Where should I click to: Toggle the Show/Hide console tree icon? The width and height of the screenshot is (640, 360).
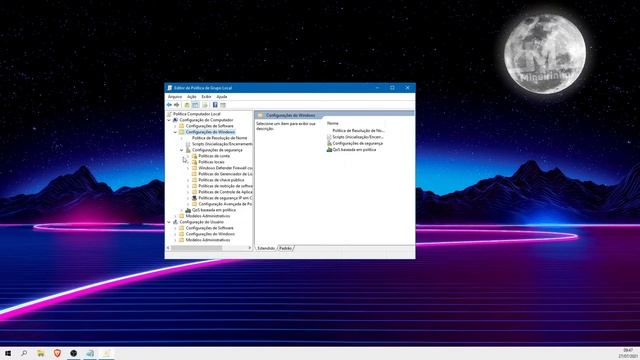(x=196, y=105)
